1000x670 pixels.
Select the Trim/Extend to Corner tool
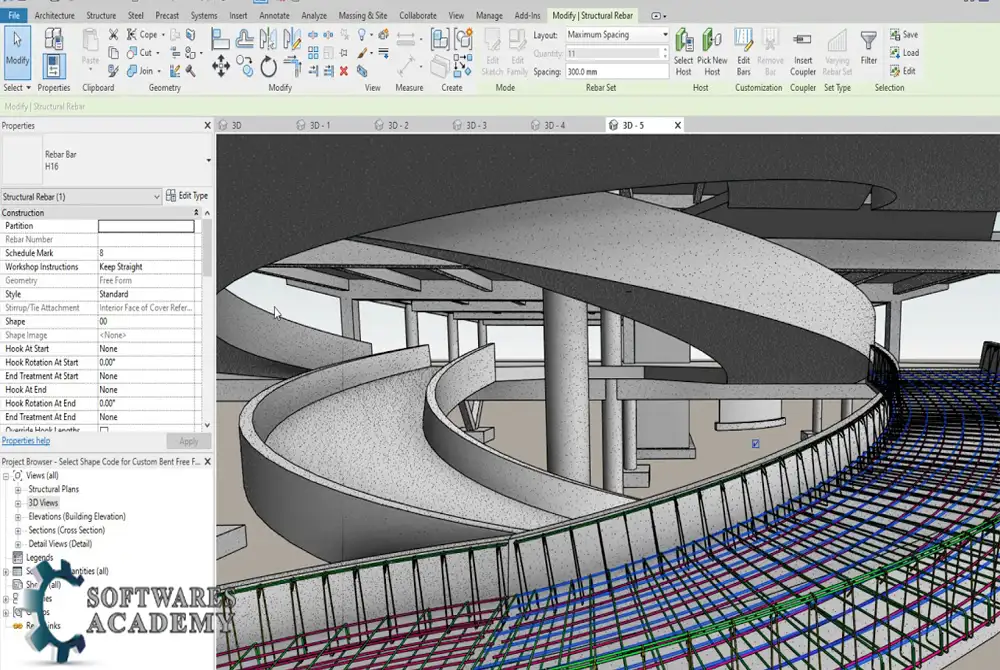[292, 66]
